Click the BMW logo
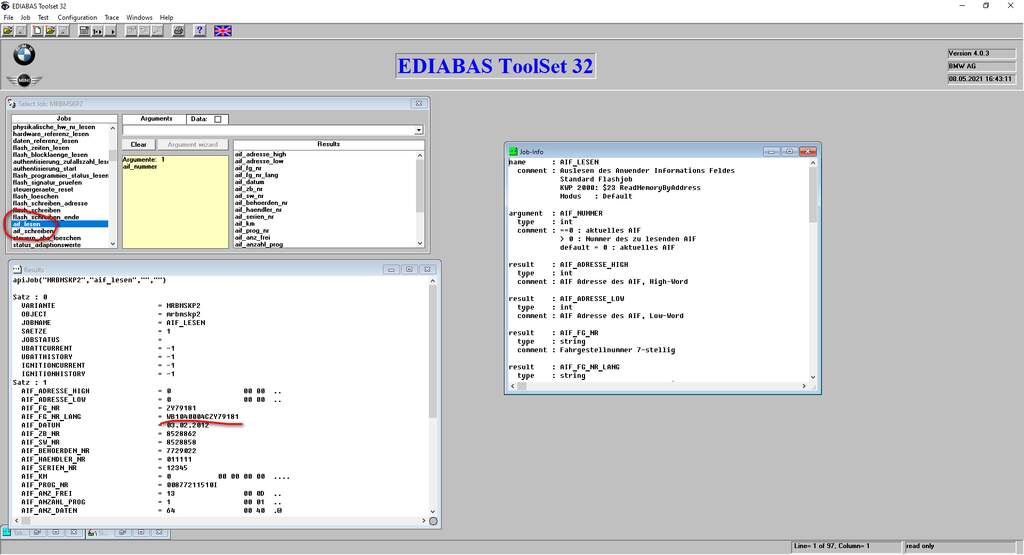The height and width of the screenshot is (555, 1024). coord(24,55)
